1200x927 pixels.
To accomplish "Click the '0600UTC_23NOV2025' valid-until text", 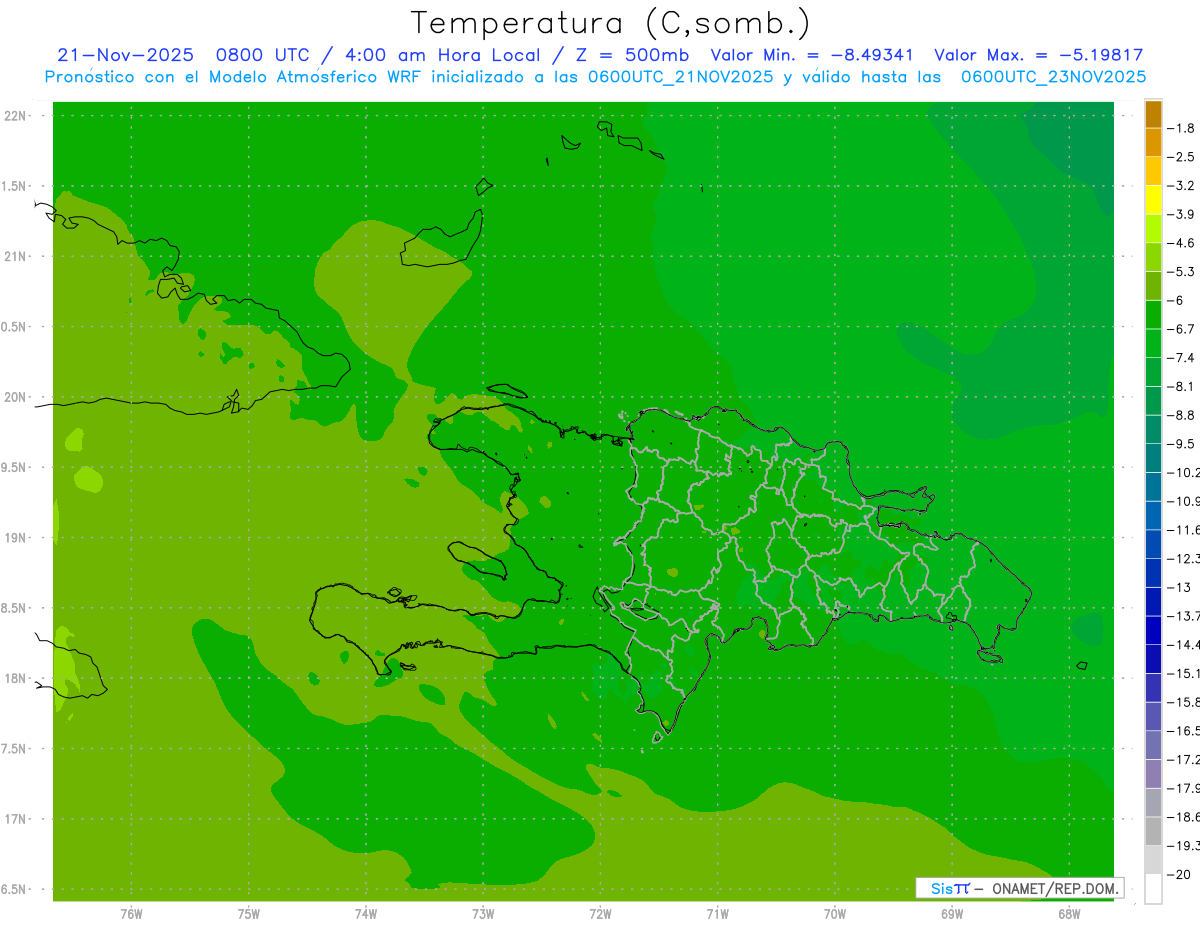I will (x=1053, y=77).
